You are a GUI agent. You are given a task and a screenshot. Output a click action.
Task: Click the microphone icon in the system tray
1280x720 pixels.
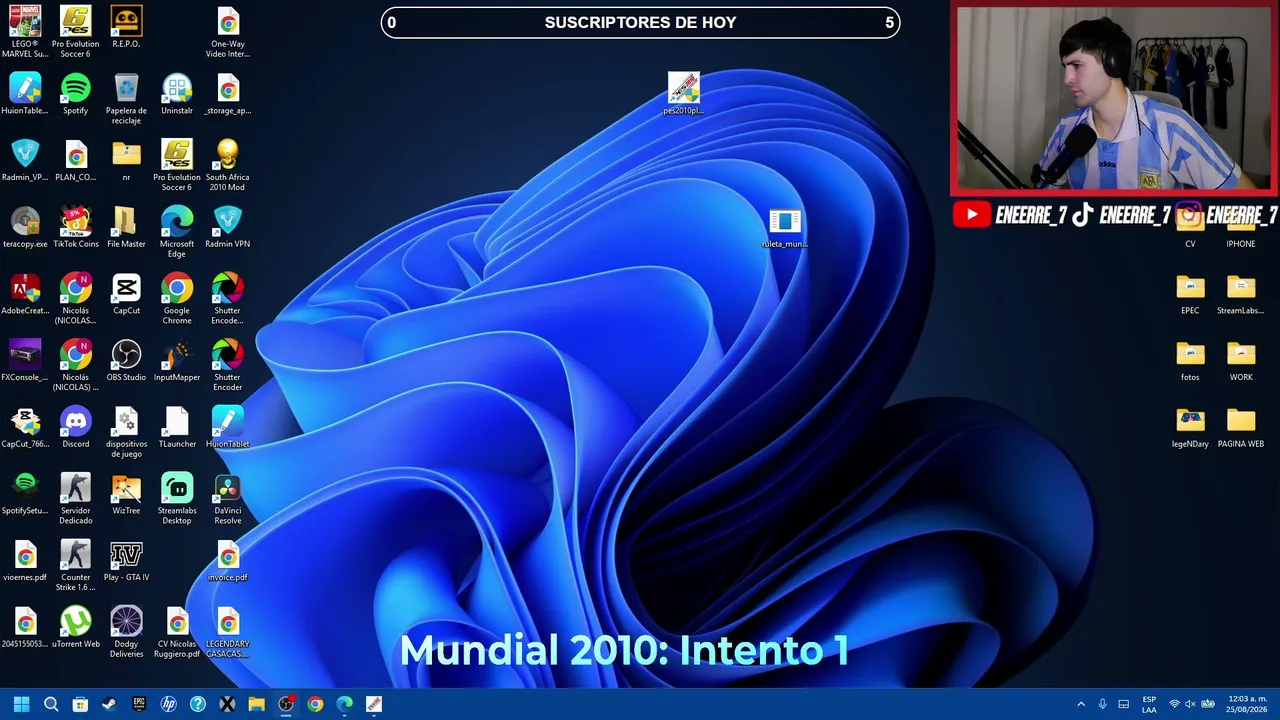coord(1102,704)
